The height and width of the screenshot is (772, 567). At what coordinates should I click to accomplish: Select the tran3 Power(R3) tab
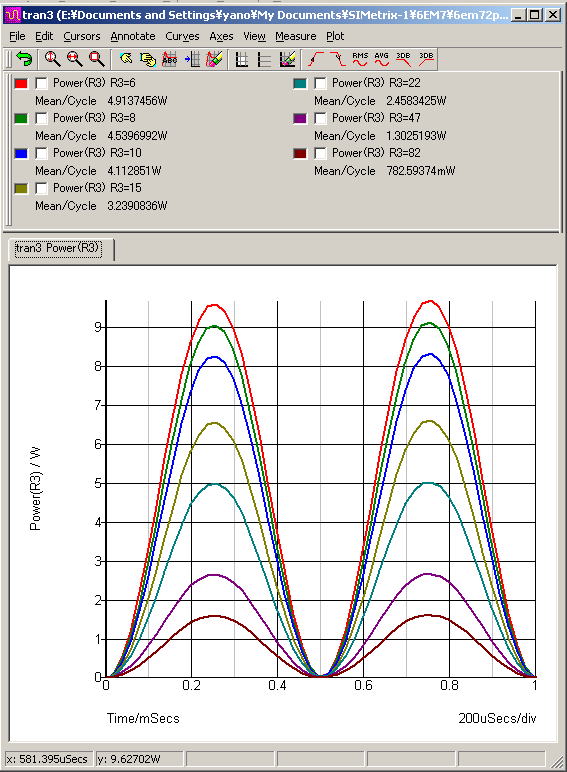(58, 248)
